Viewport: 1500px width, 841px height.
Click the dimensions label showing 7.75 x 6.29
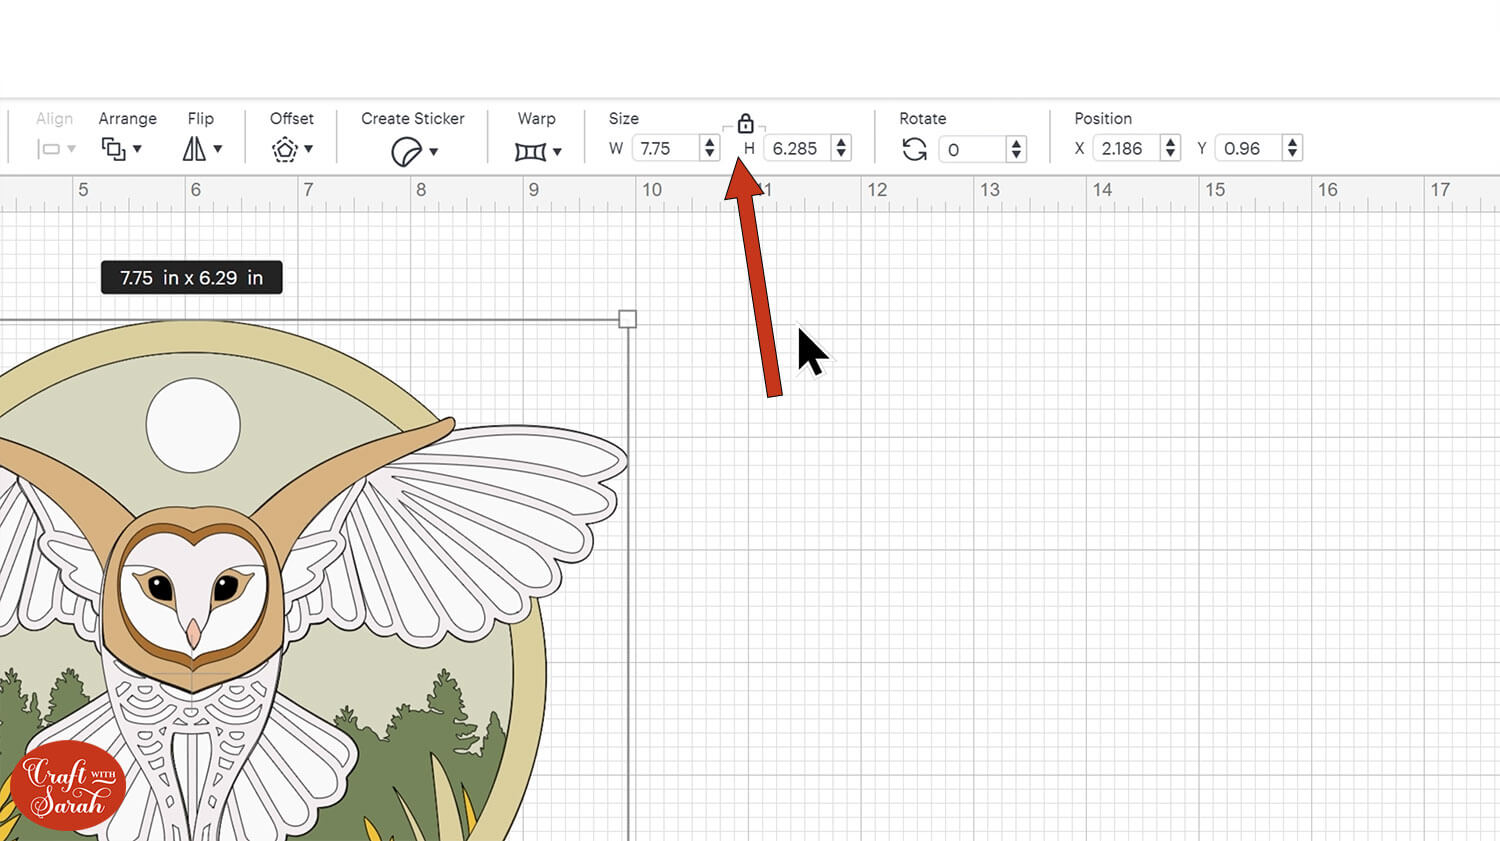point(191,277)
